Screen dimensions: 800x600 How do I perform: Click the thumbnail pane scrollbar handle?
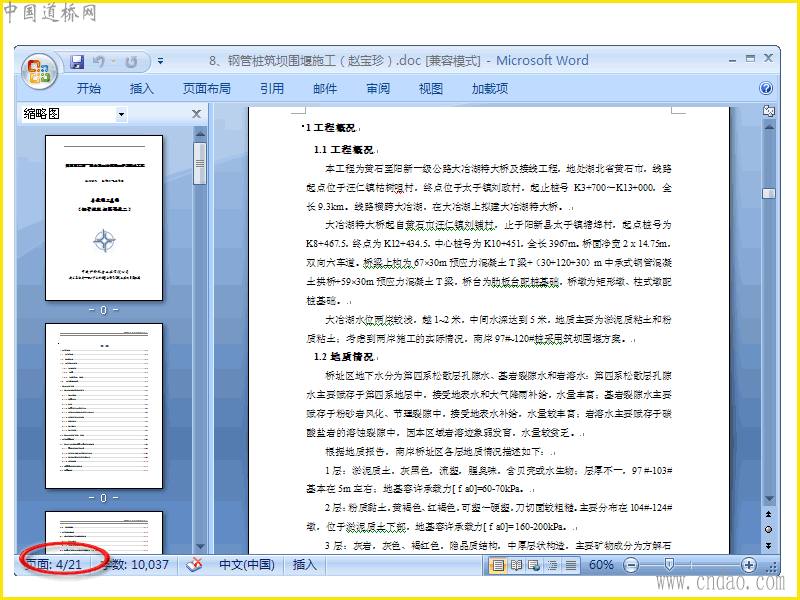200,163
